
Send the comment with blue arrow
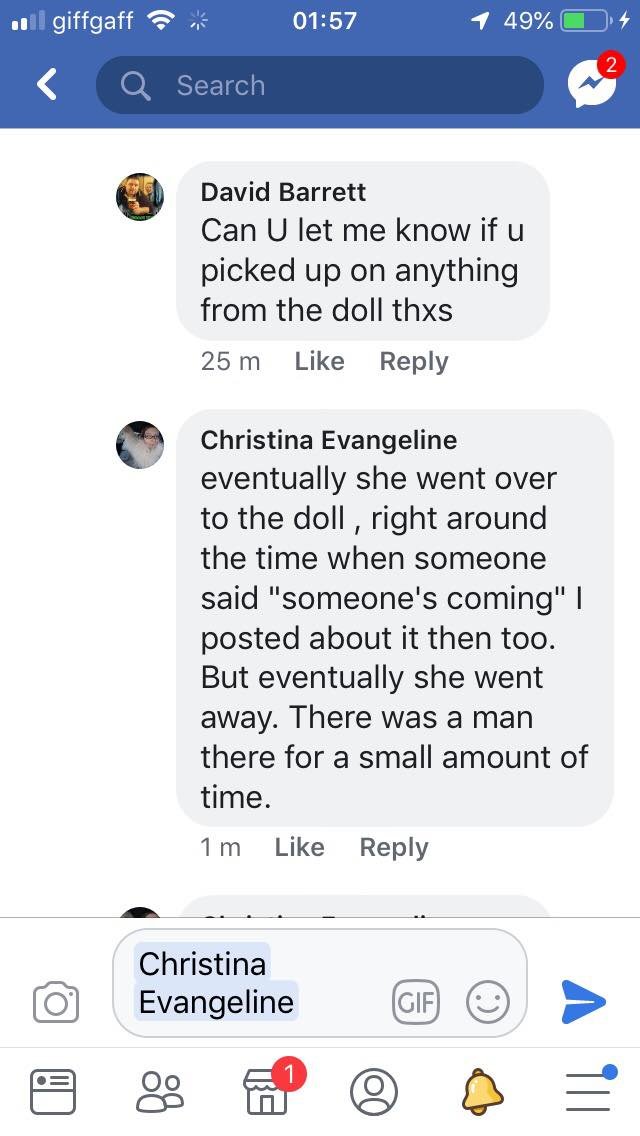[583, 999]
